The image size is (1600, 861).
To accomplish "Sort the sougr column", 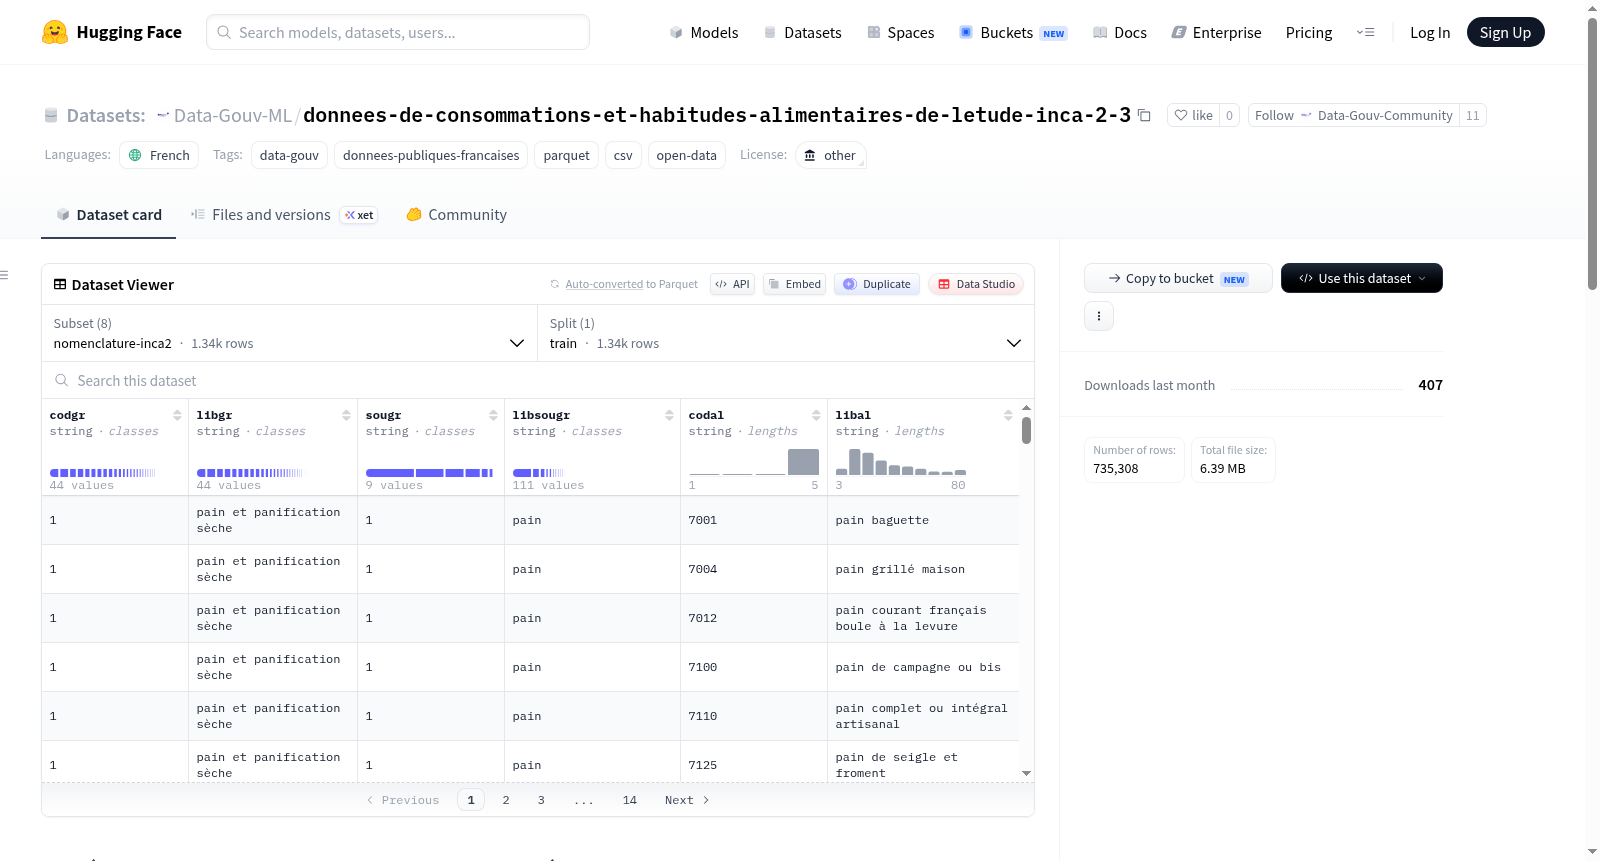I will [x=493, y=415].
